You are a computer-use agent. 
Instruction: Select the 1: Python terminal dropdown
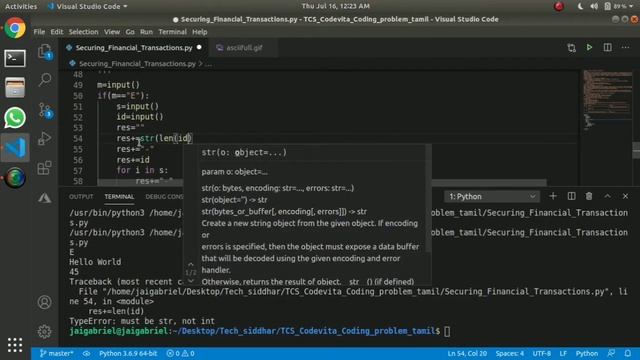492,196
